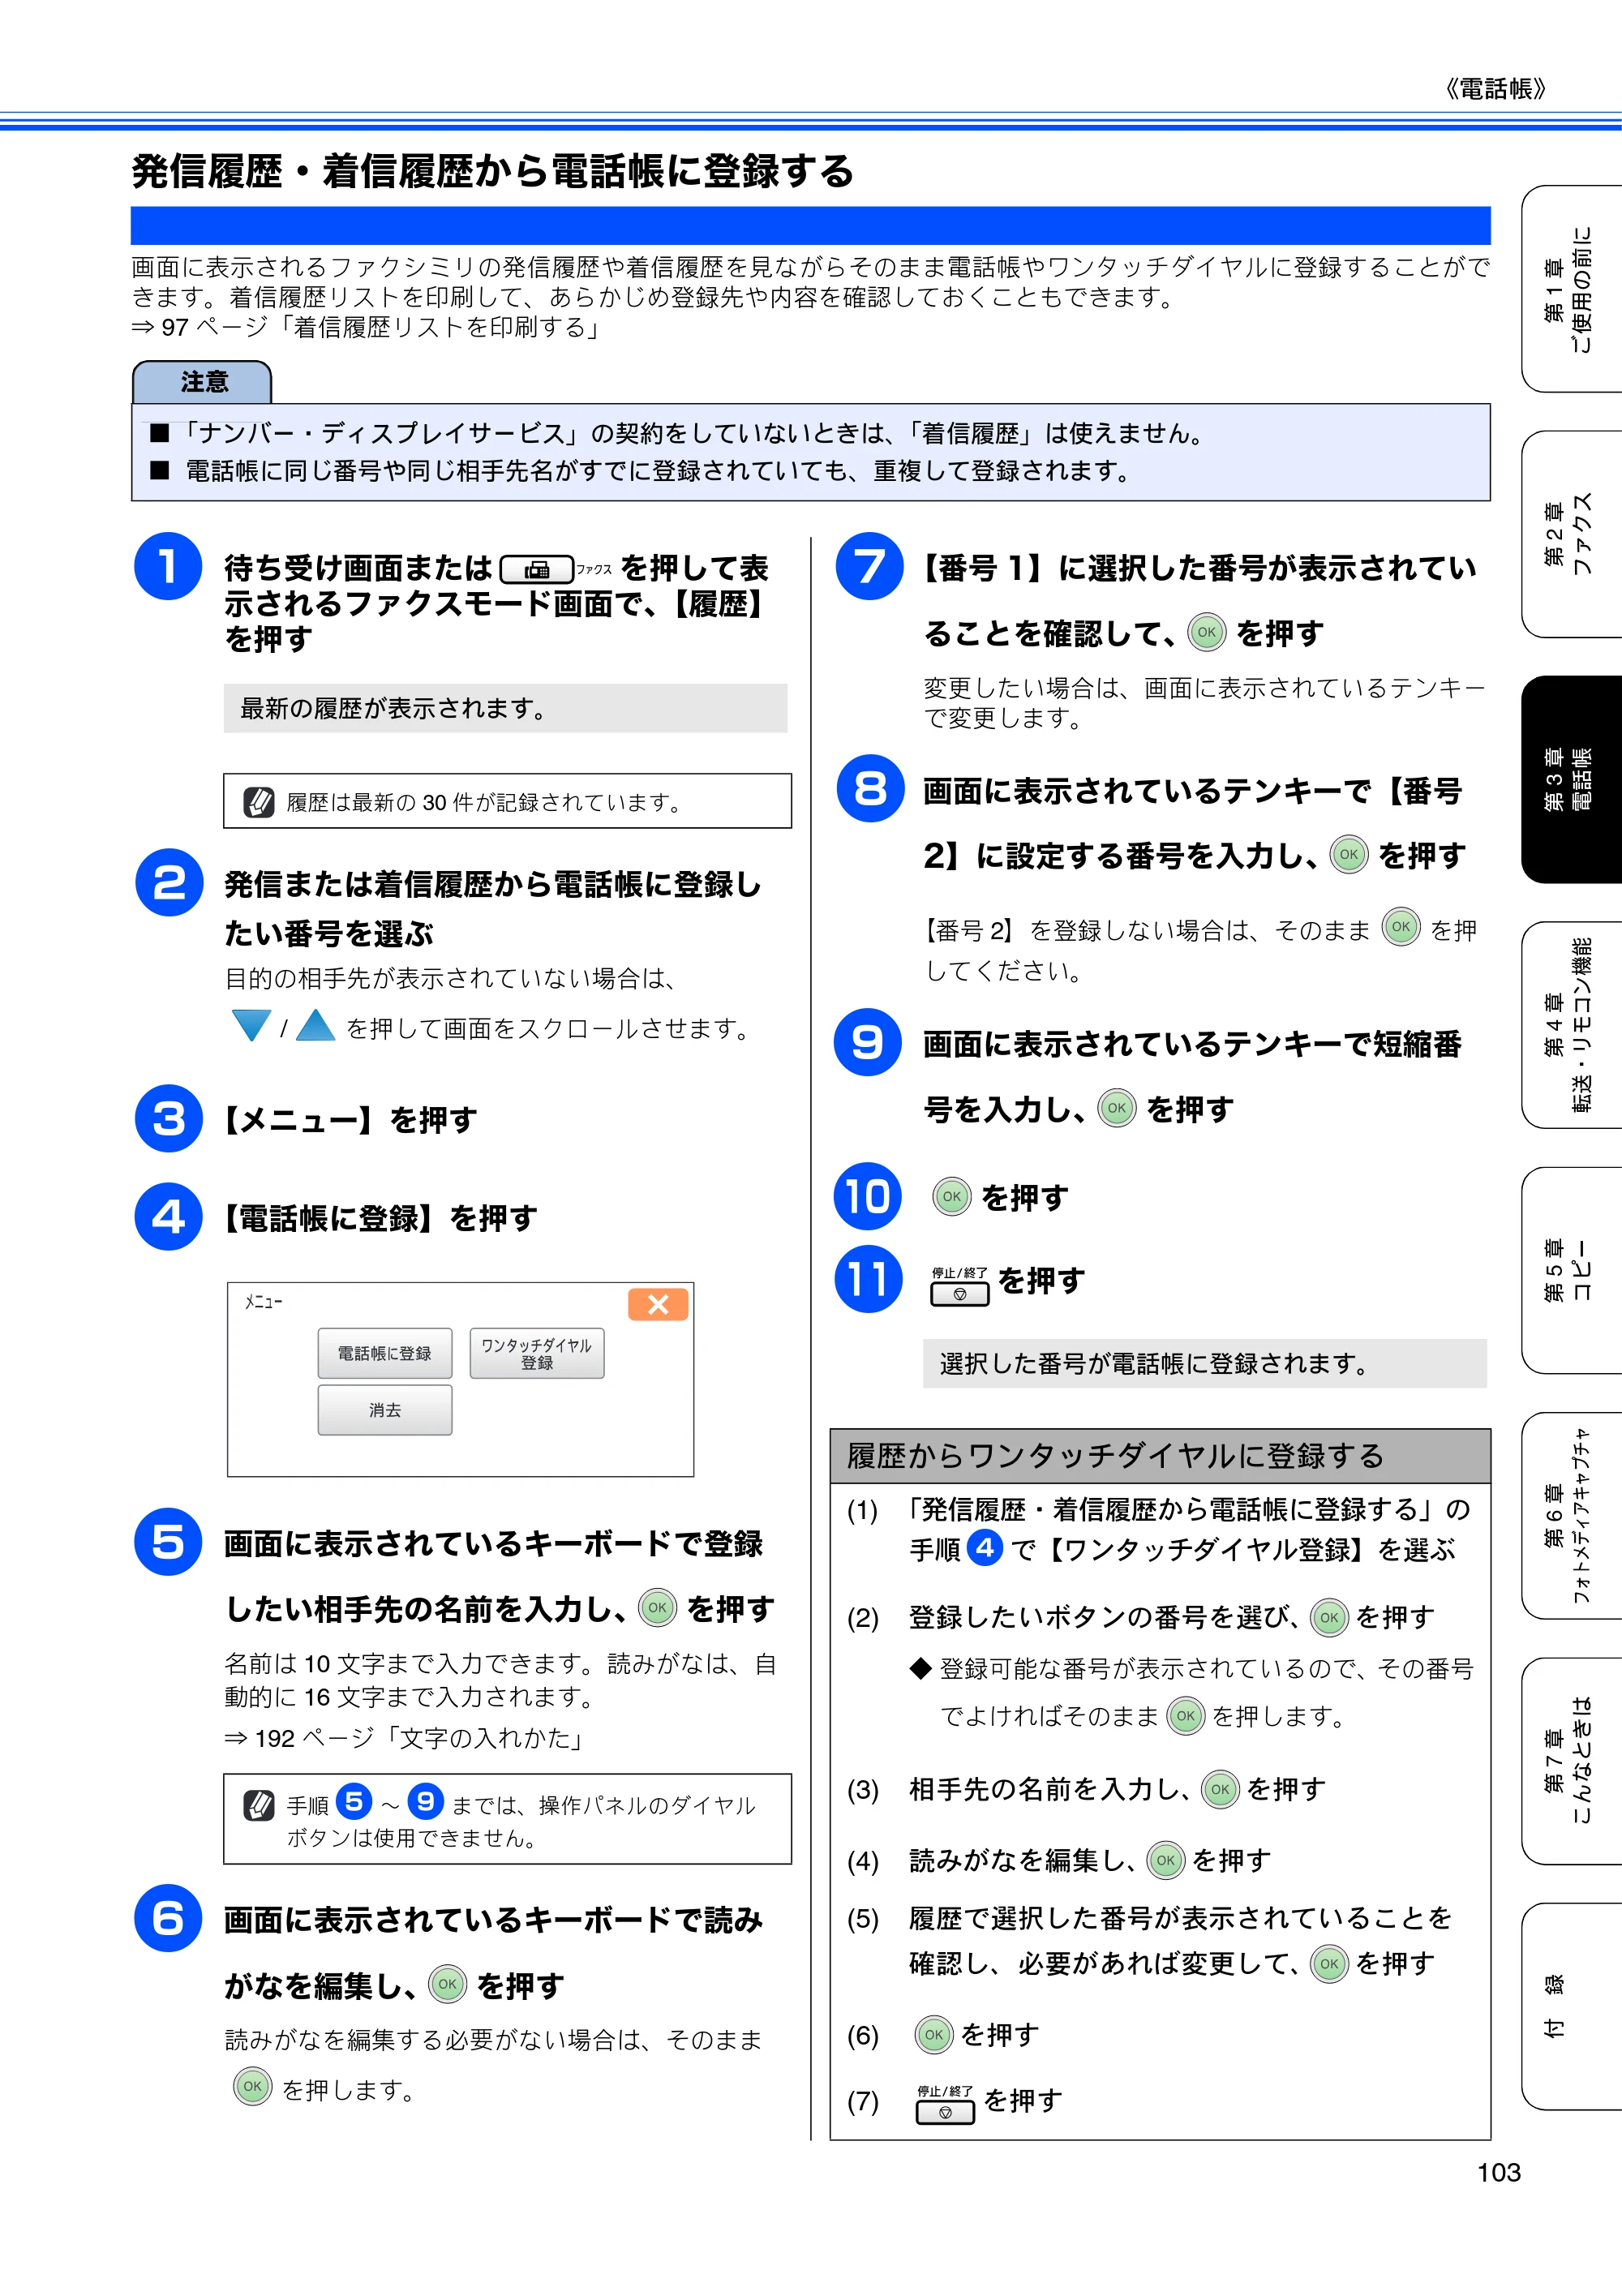
Task: Click the 停止/終了 stop button icon in step 11
Action: (x=960, y=1287)
